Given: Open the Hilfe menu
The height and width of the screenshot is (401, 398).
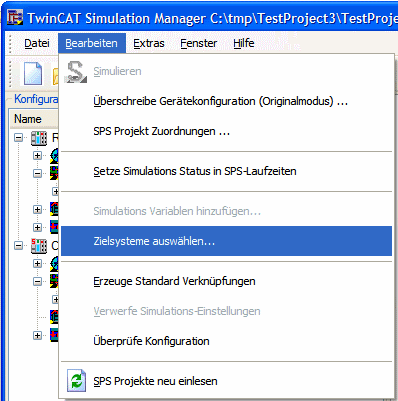Looking at the screenshot, I should 244,43.
